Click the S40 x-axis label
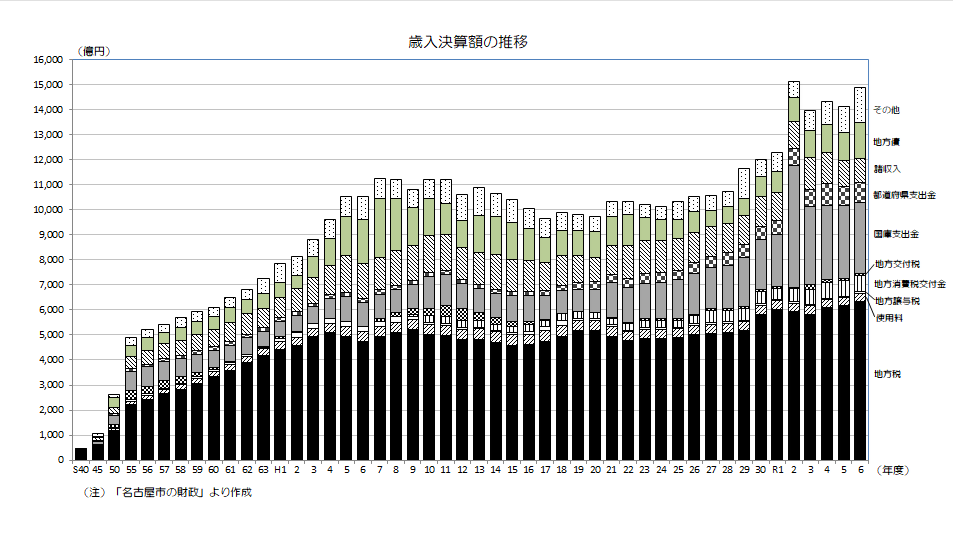 coord(81,469)
